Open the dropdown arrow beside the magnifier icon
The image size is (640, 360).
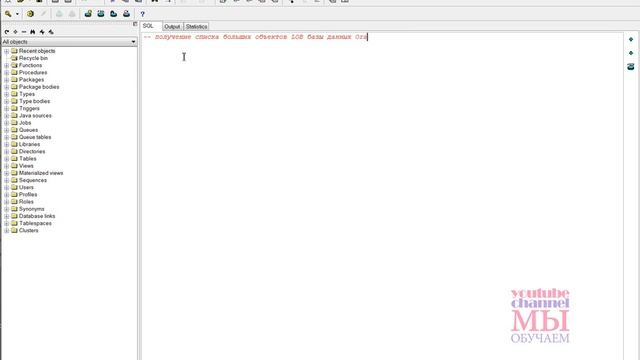tap(17, 14)
